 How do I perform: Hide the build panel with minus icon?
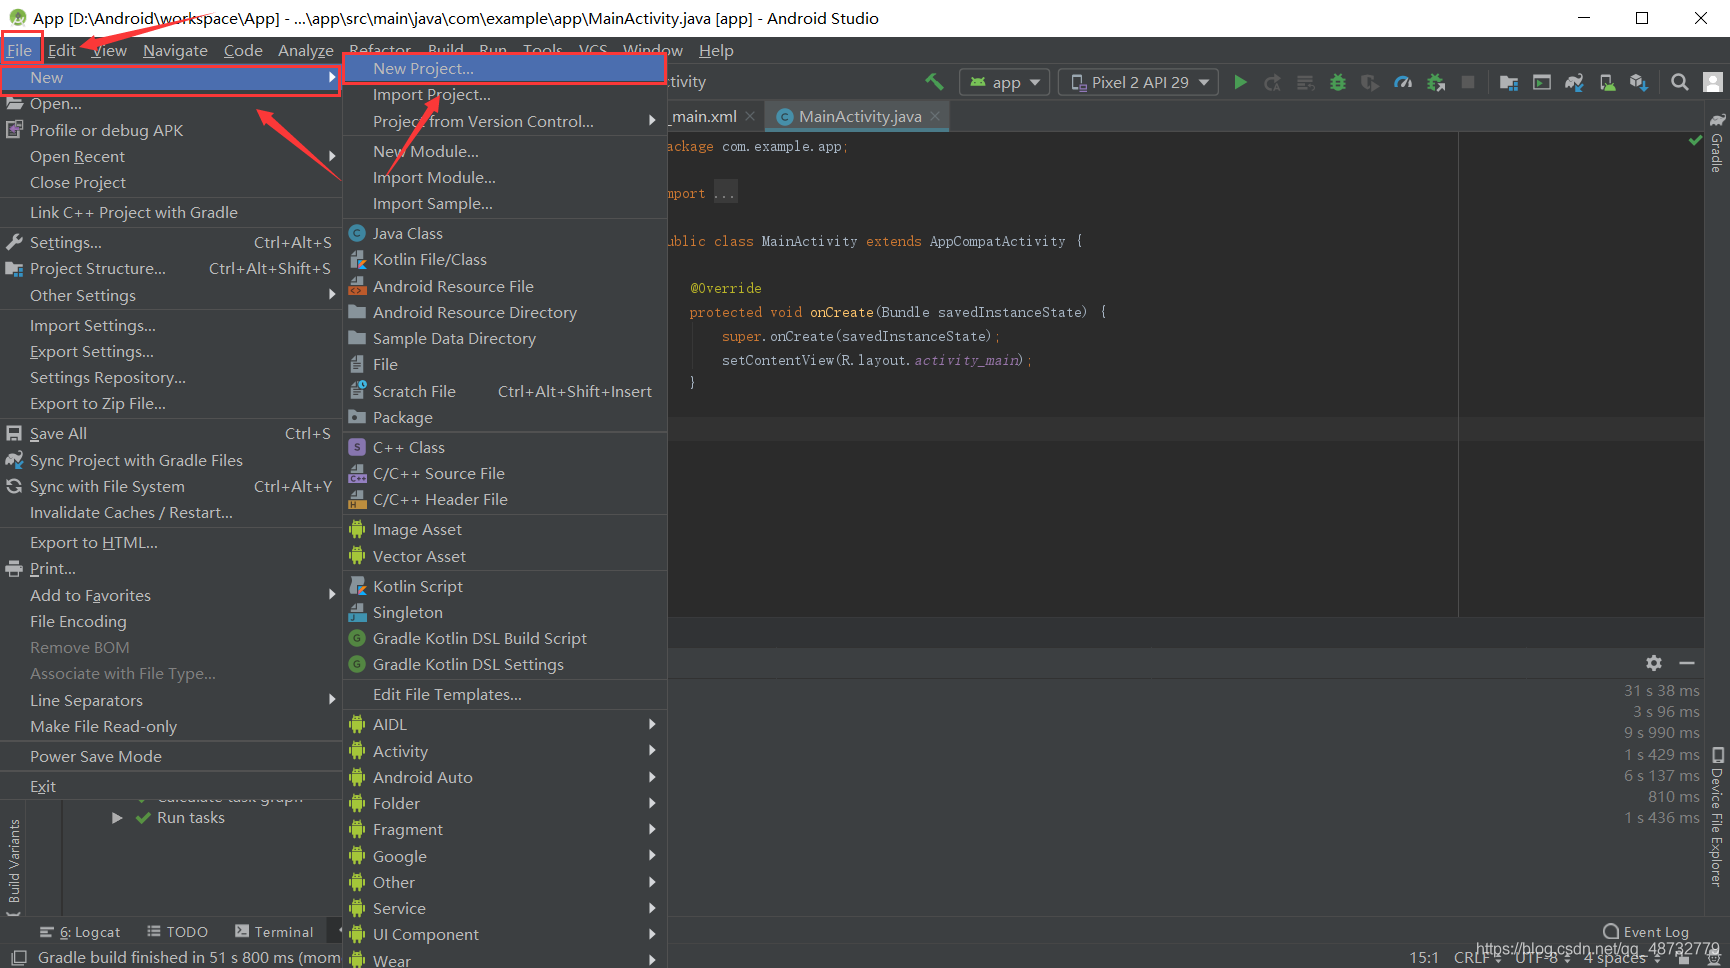coord(1687,663)
